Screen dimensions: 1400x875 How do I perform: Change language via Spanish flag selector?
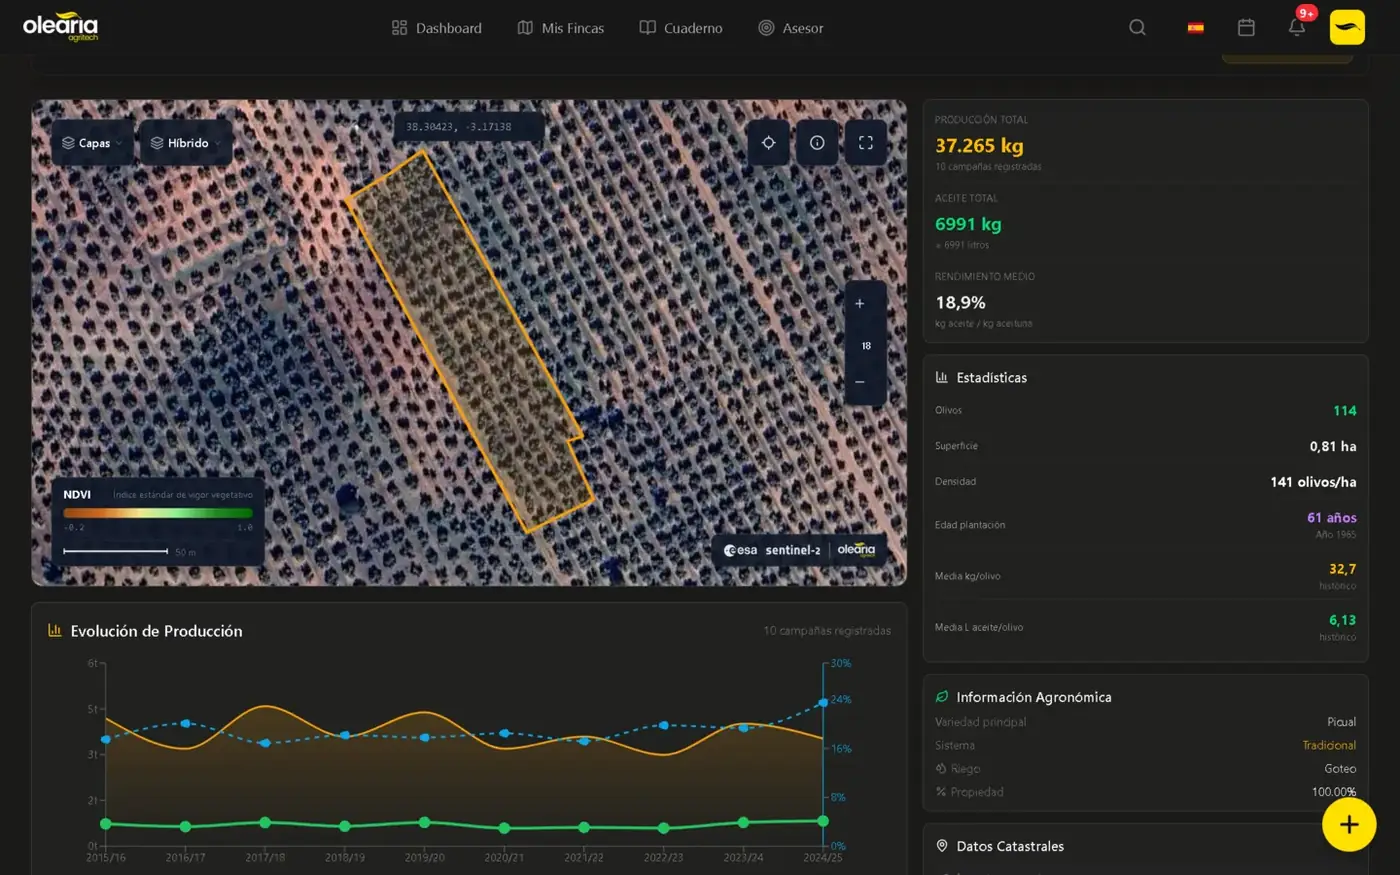pyautogui.click(x=1195, y=28)
